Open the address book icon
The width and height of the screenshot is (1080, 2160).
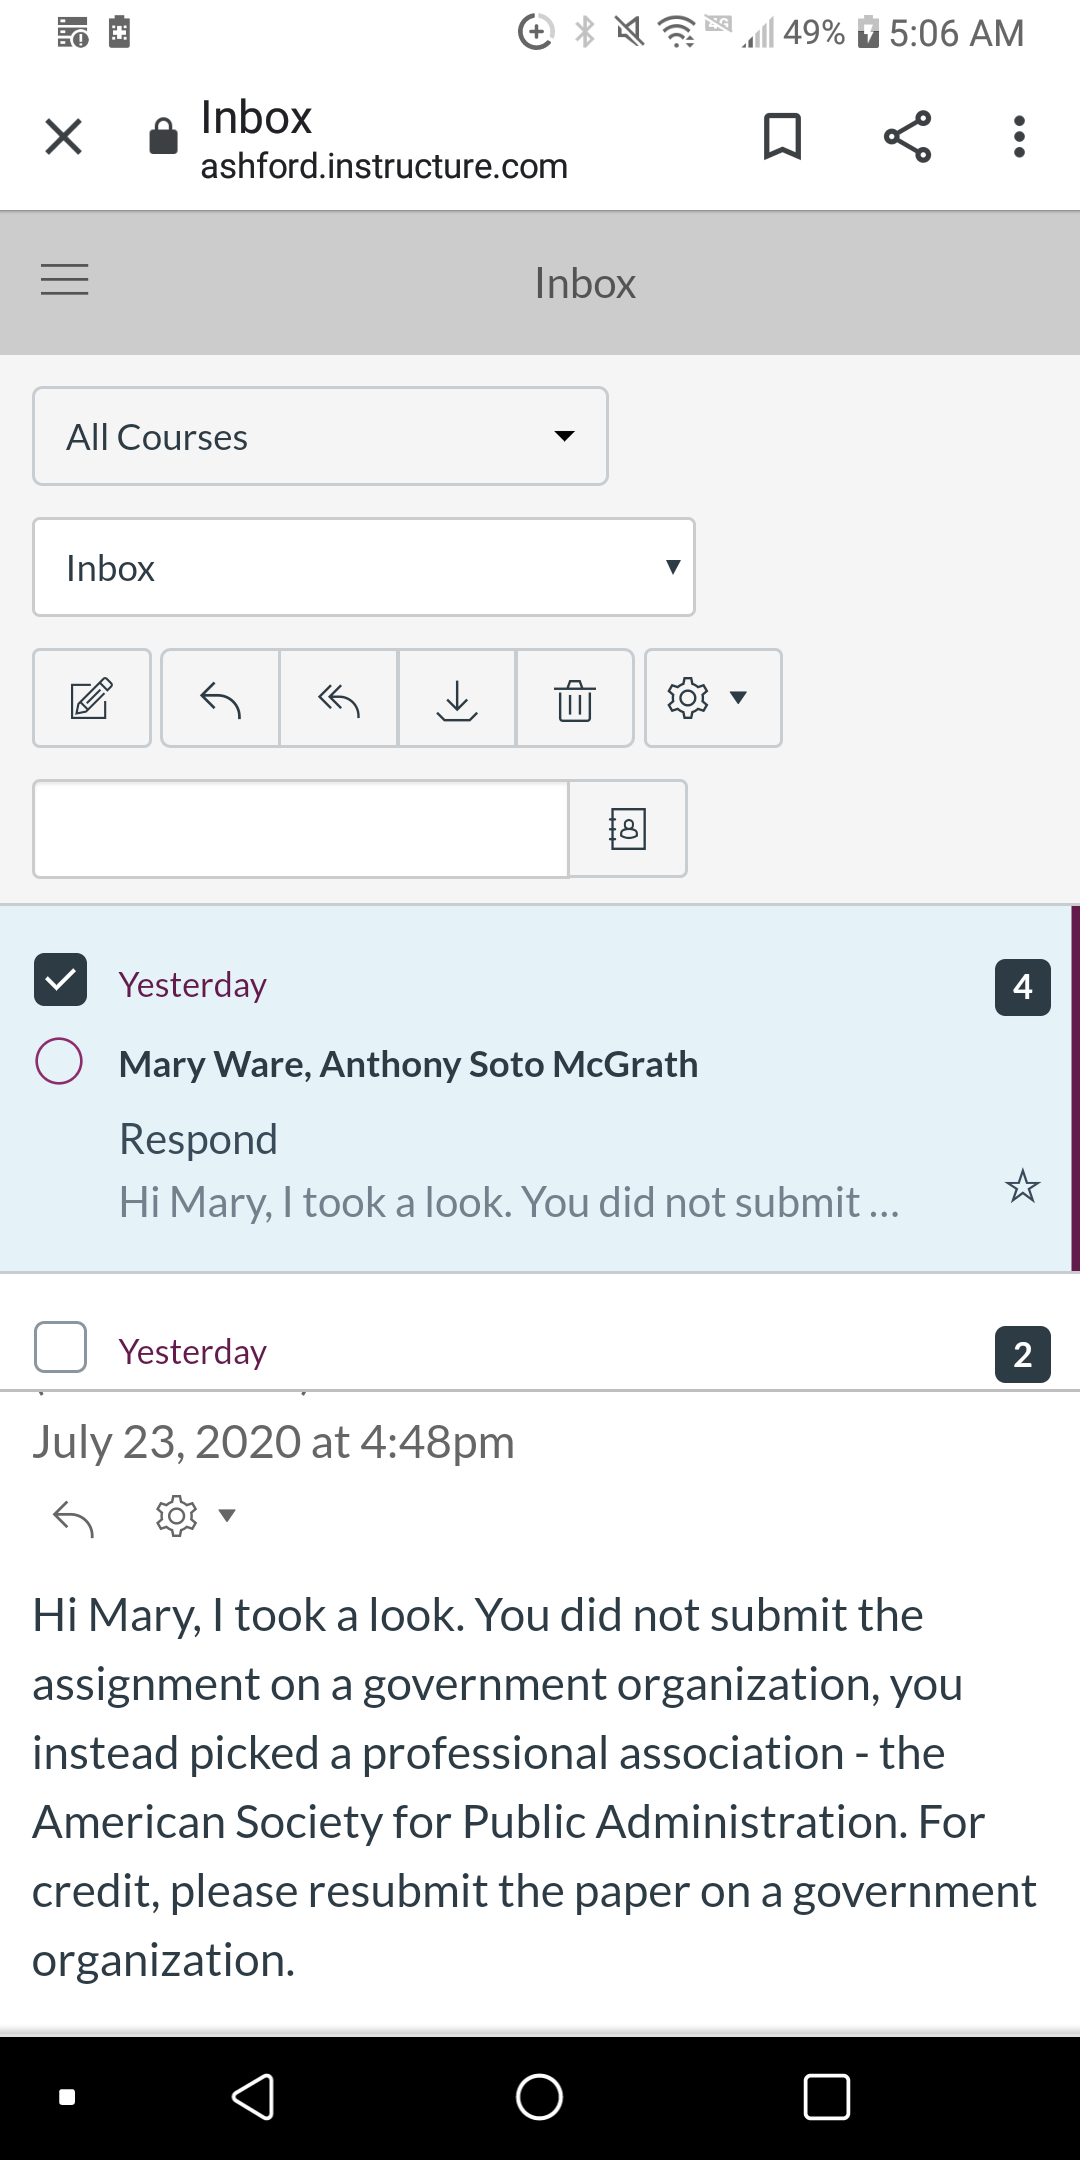(627, 829)
